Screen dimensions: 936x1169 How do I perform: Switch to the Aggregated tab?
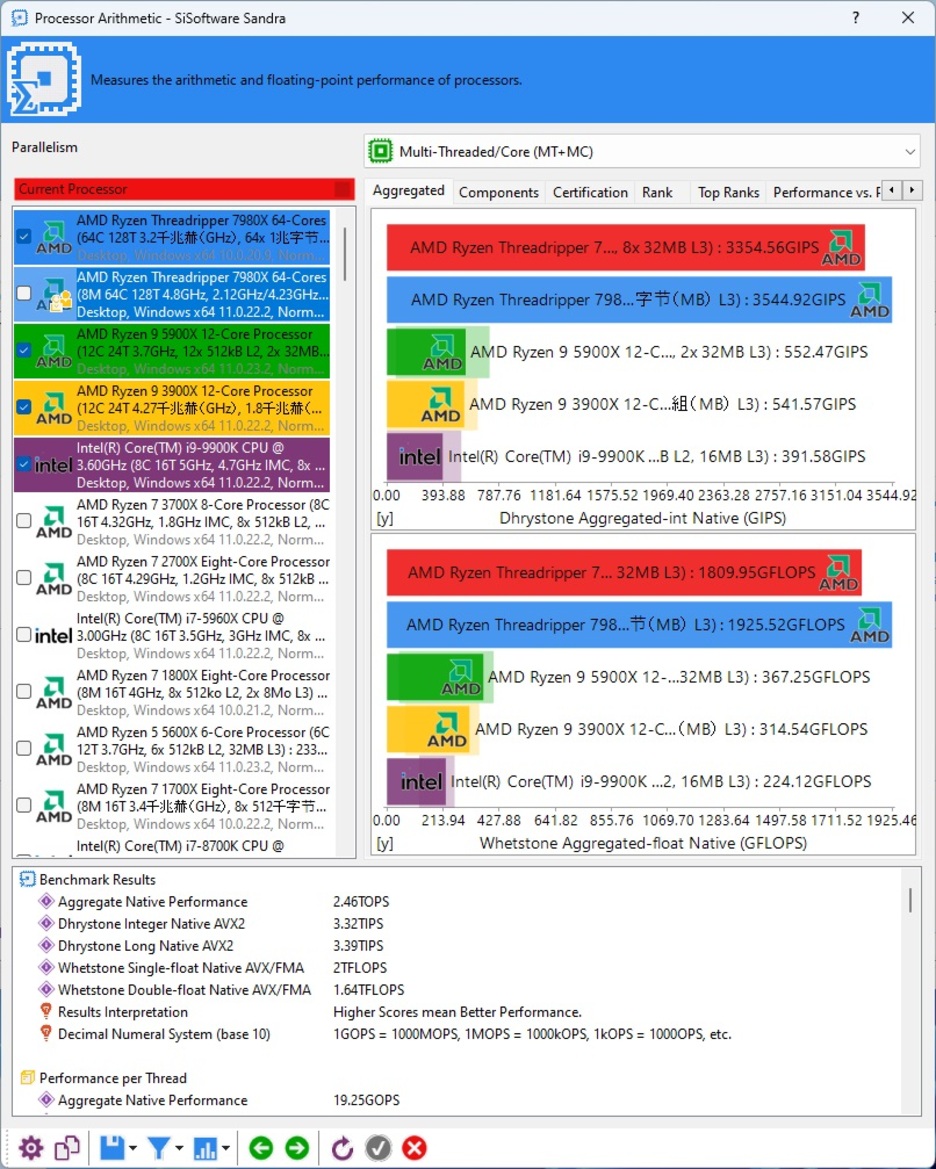[x=409, y=191]
